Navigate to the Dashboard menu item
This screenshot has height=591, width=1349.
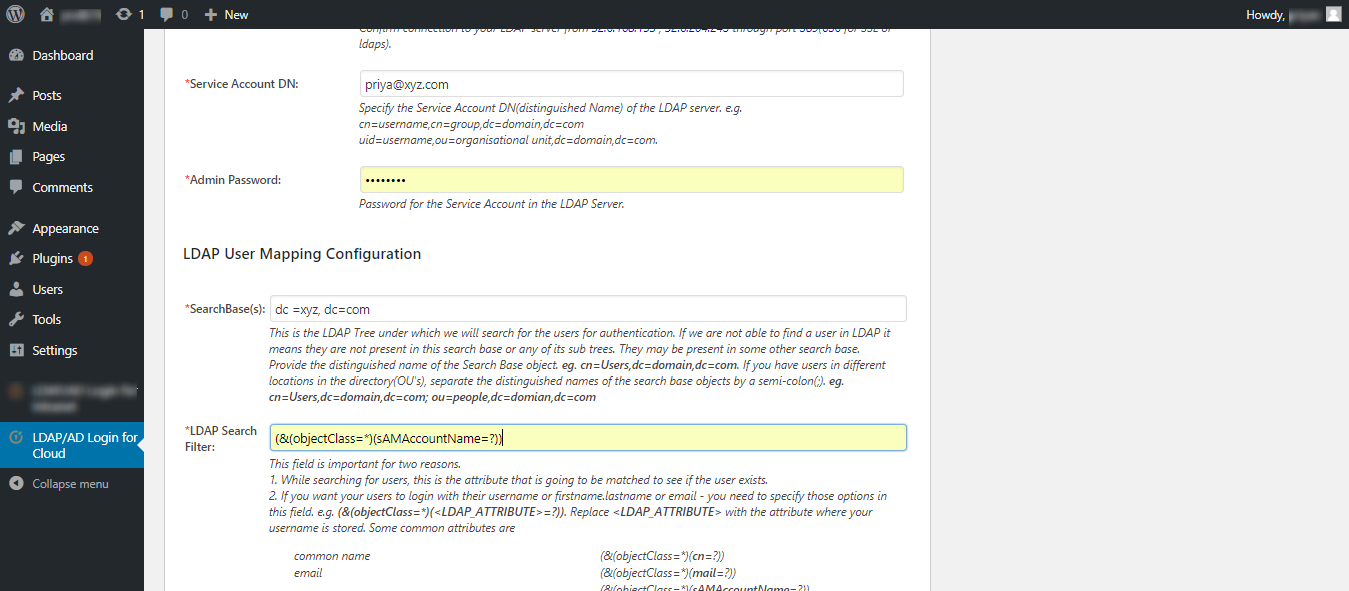[62, 55]
